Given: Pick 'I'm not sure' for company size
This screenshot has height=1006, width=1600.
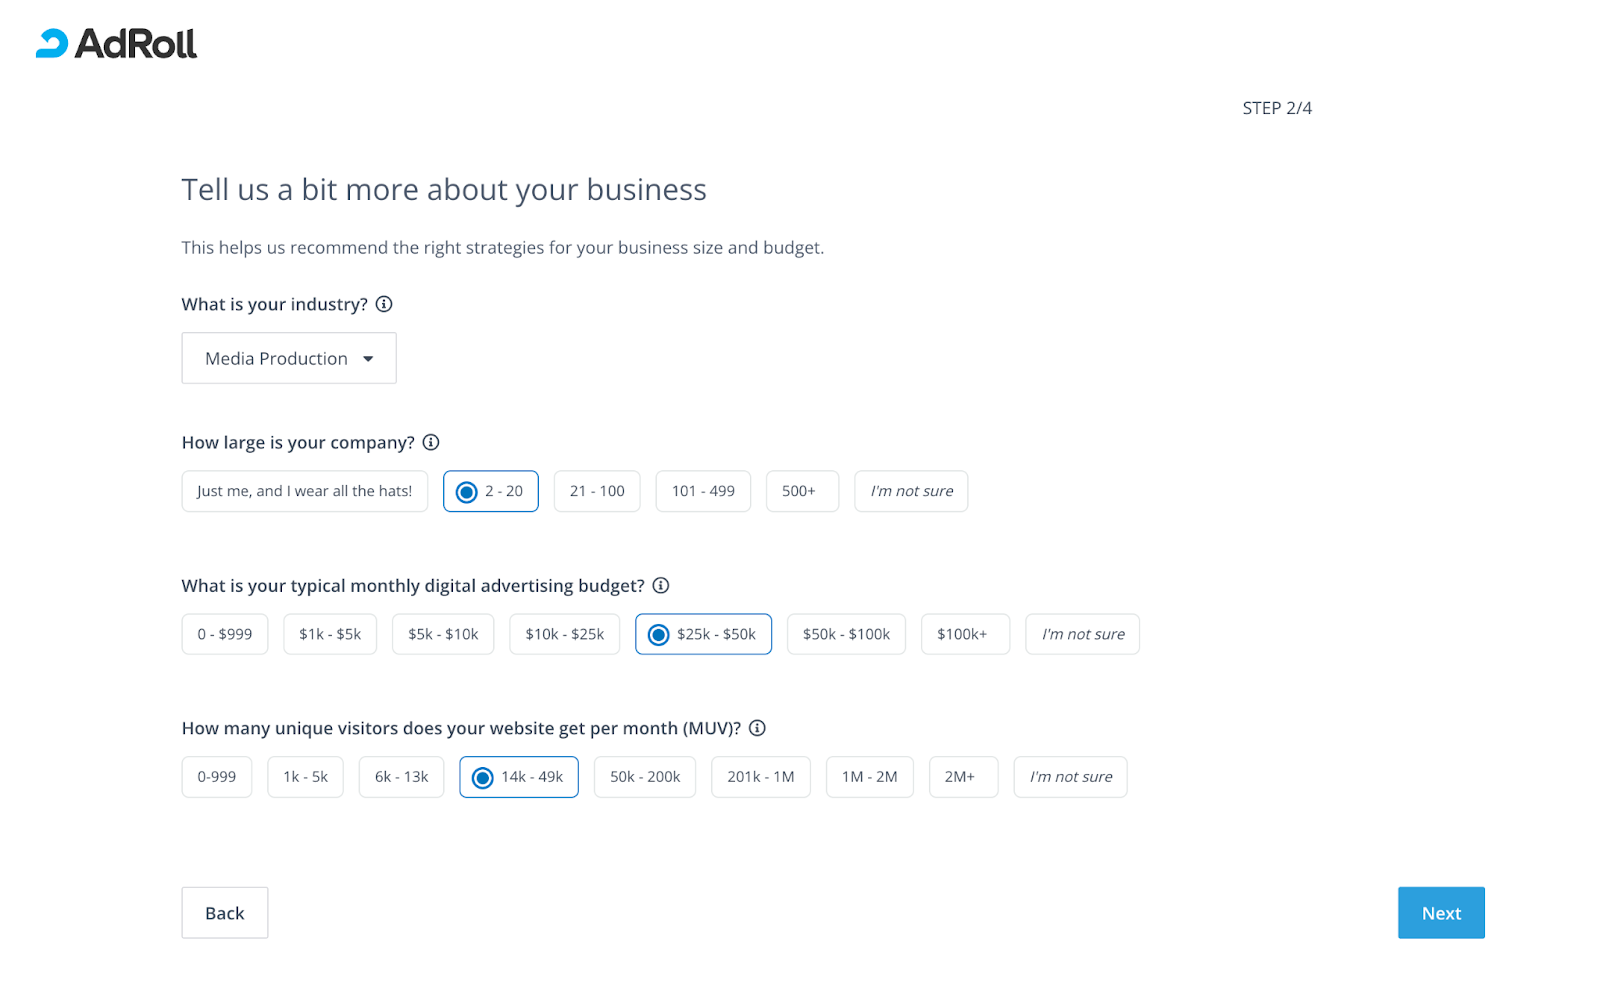Looking at the screenshot, I should (x=911, y=491).
